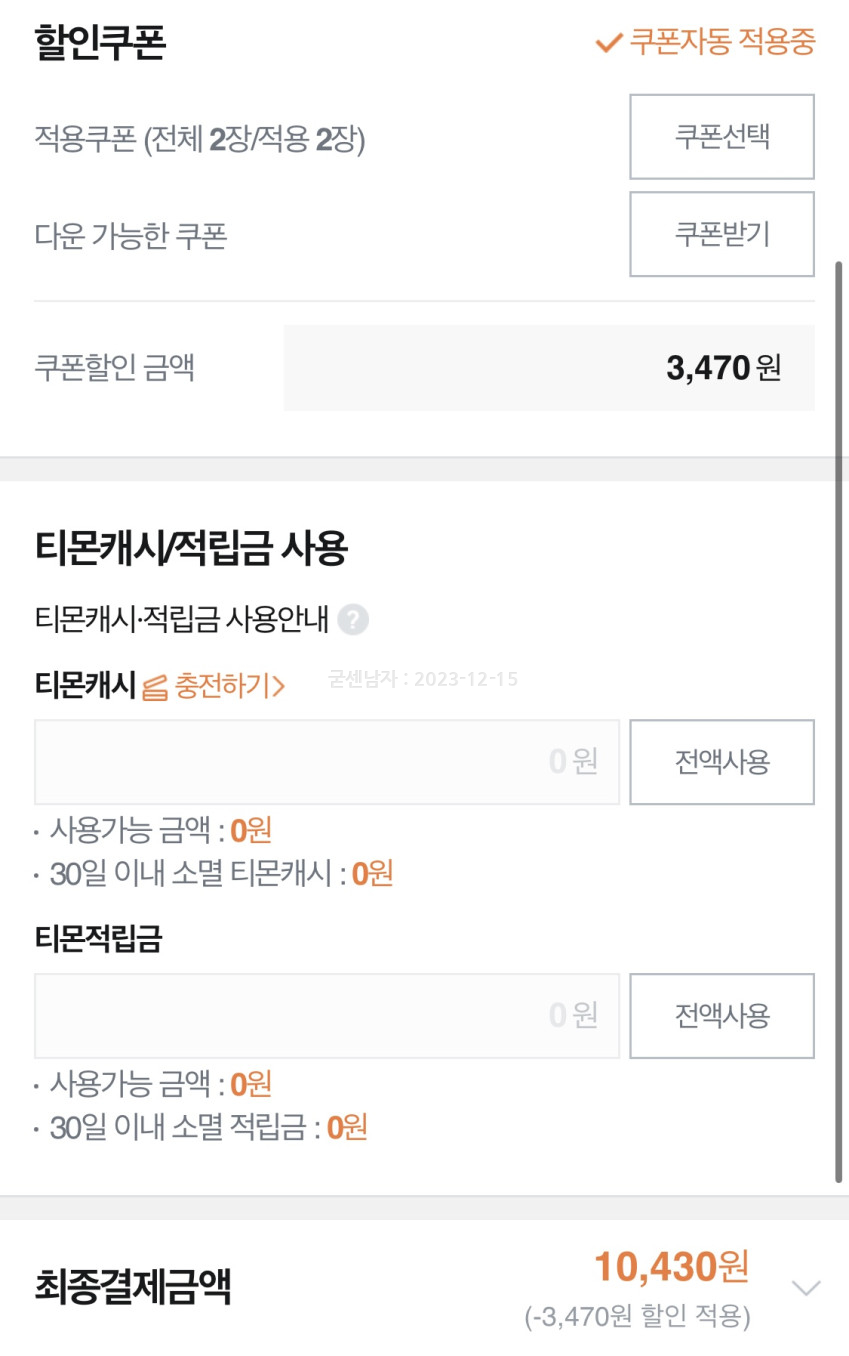The width and height of the screenshot is (849, 1356).
Task: Tap the 10,430원 final payment amount
Action: [671, 1267]
